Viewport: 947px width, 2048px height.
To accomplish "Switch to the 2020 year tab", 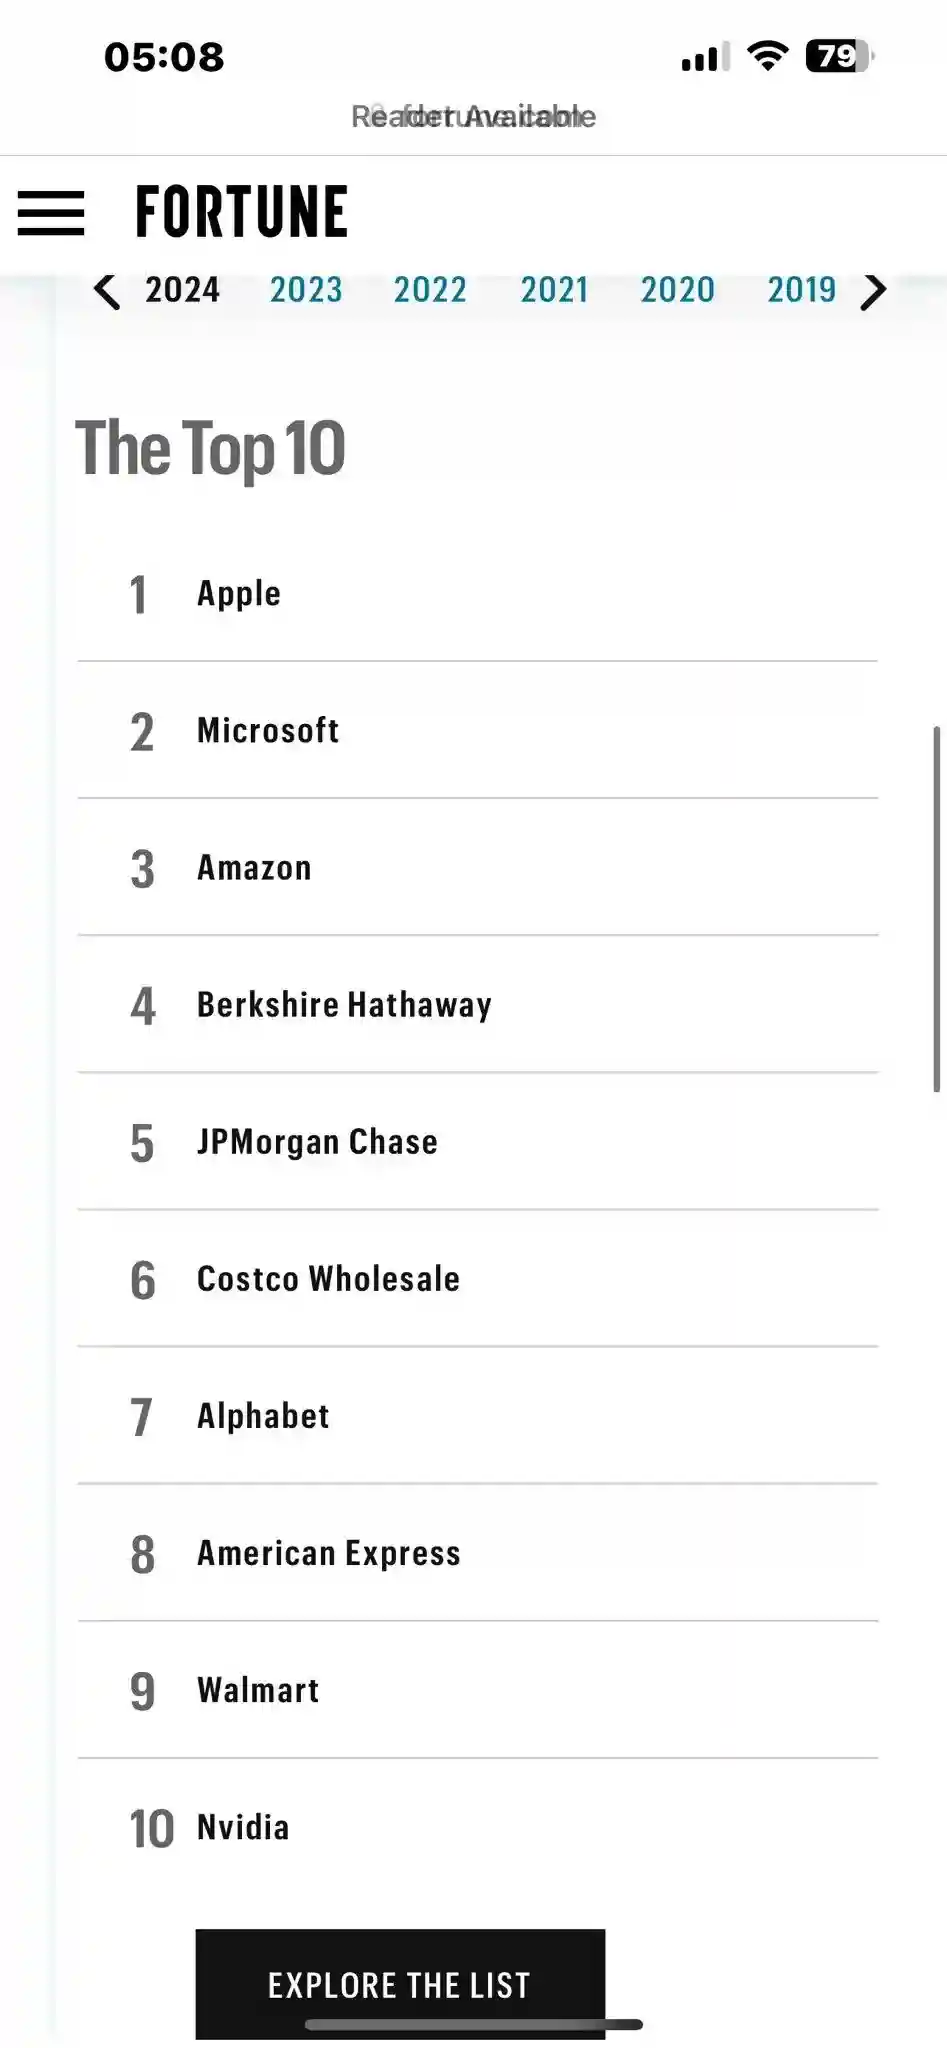I will 678,290.
